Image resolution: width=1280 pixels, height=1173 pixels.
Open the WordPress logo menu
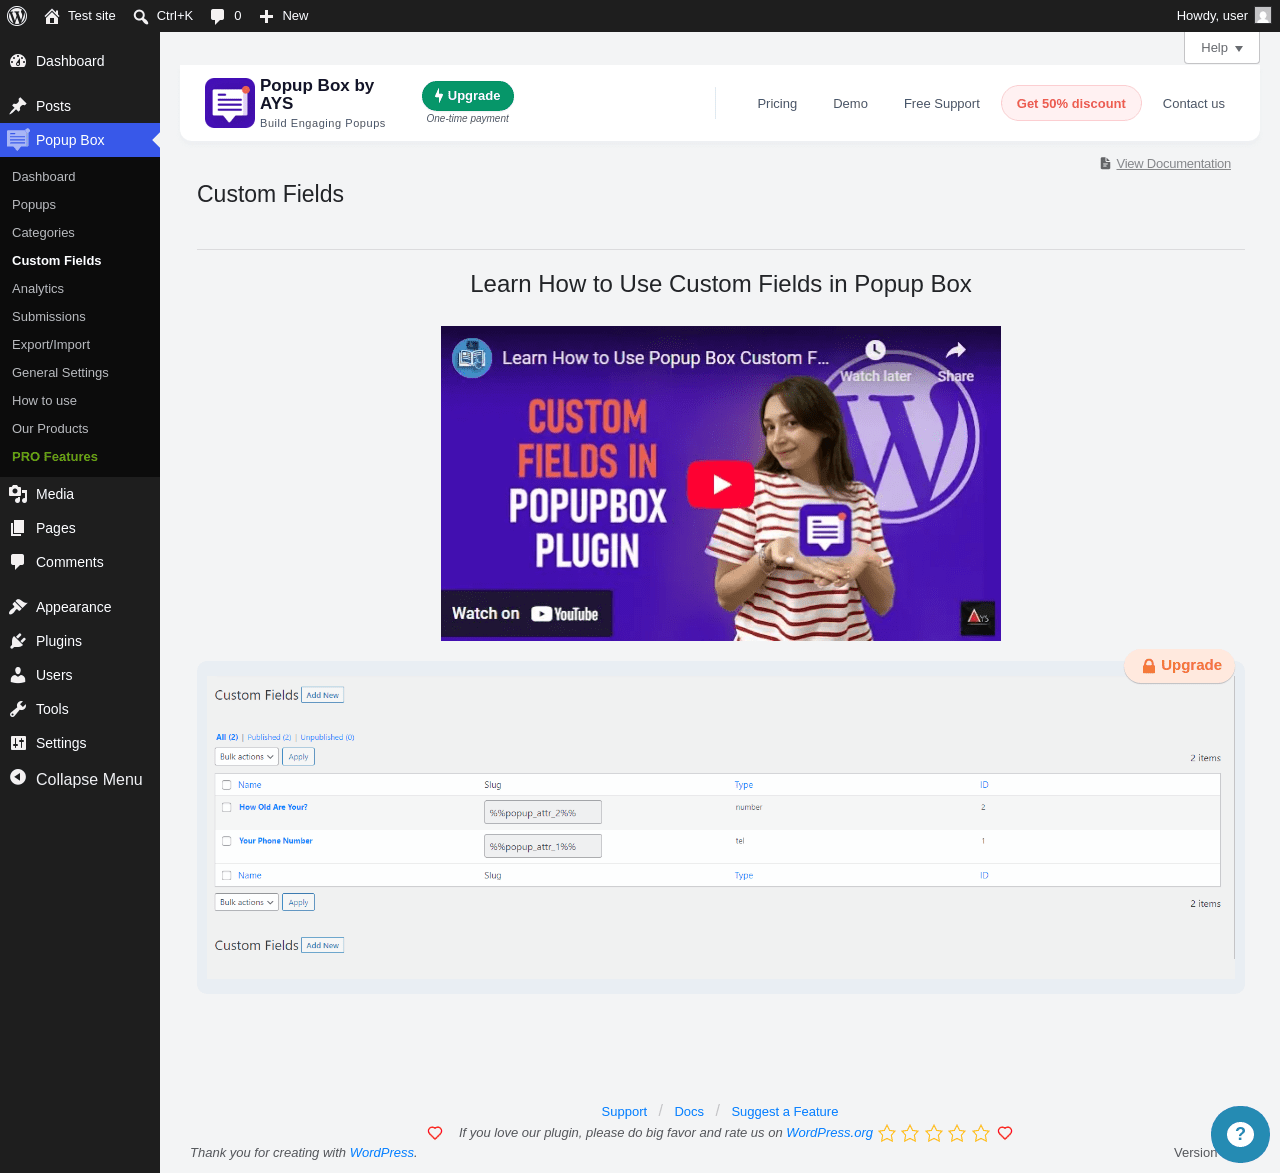17,16
